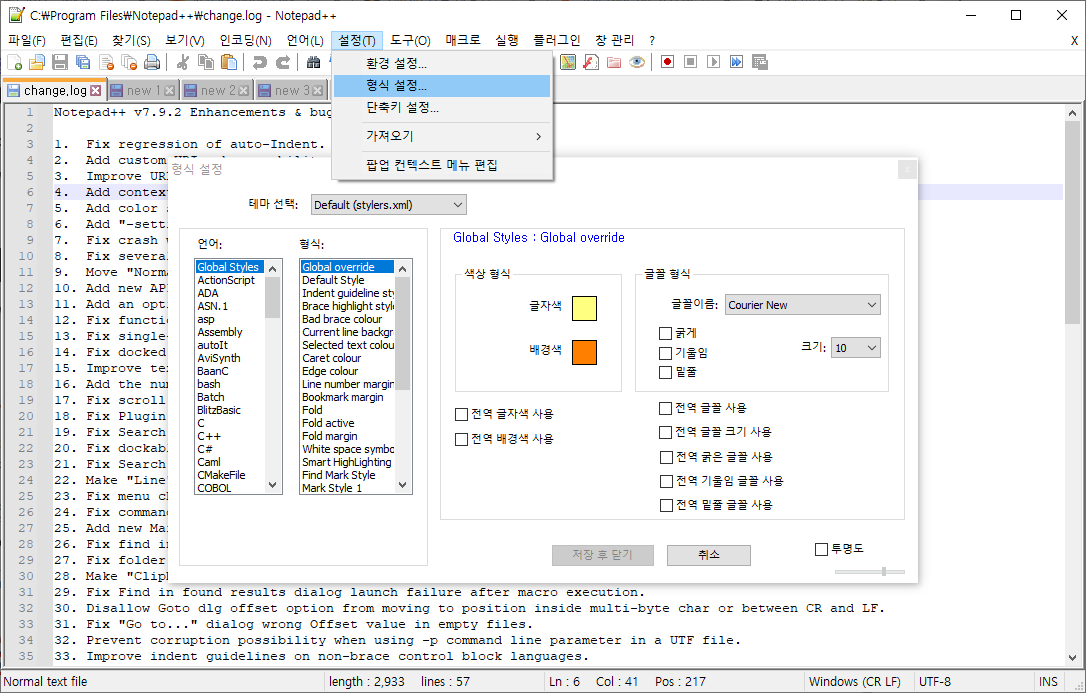Viewport: 1086px width, 693px height.
Task: Click the Save recorded macro icon
Action: 760,62
